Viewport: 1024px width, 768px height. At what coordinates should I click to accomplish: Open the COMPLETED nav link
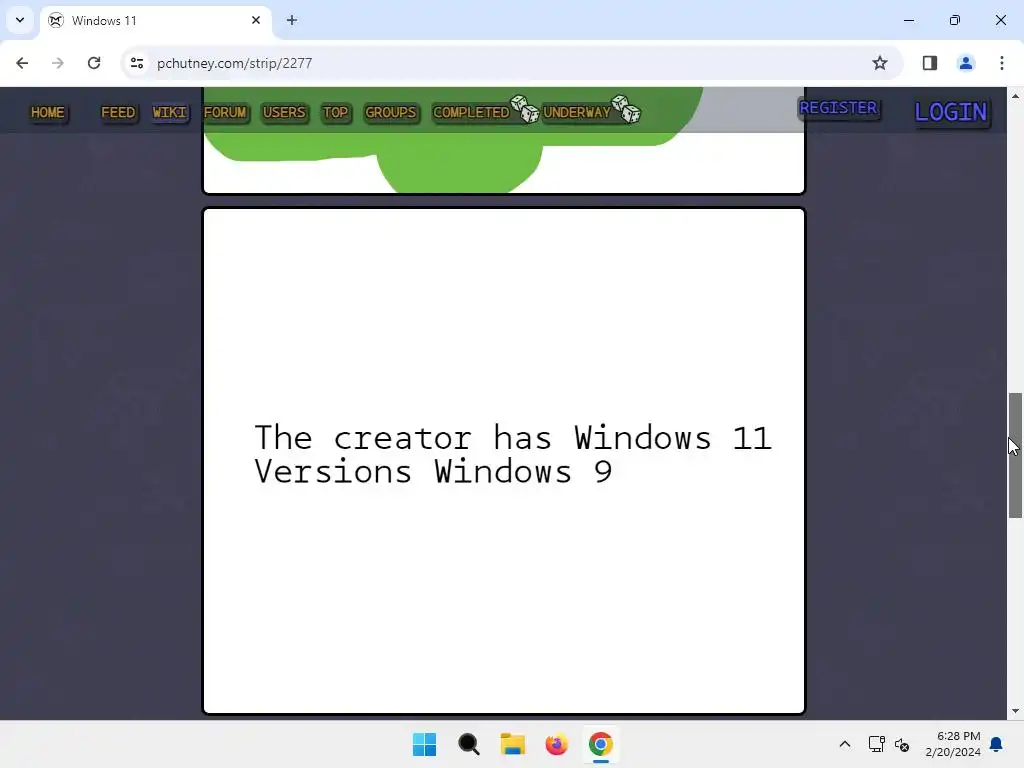point(471,112)
